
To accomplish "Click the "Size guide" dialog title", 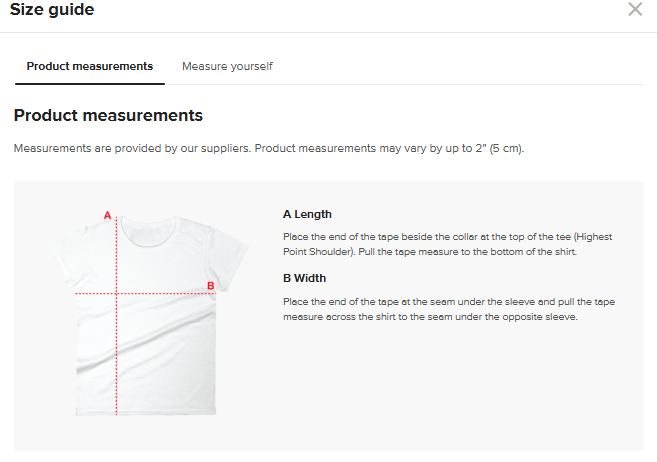I will pos(52,10).
